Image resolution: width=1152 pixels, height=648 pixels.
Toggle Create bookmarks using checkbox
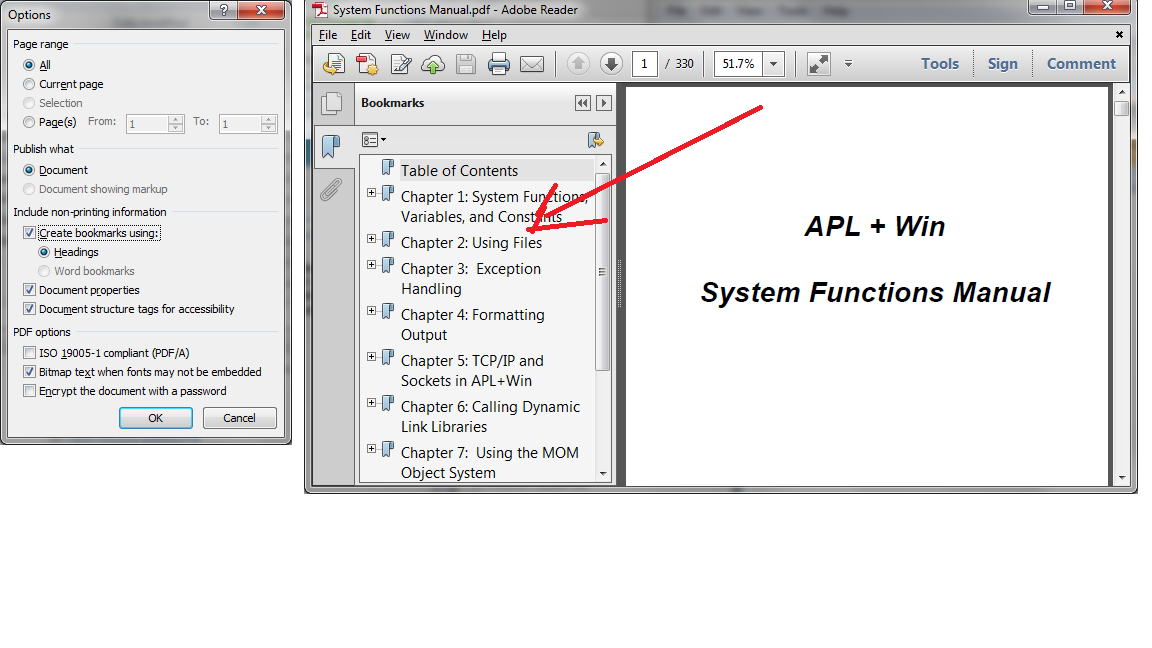click(x=29, y=233)
